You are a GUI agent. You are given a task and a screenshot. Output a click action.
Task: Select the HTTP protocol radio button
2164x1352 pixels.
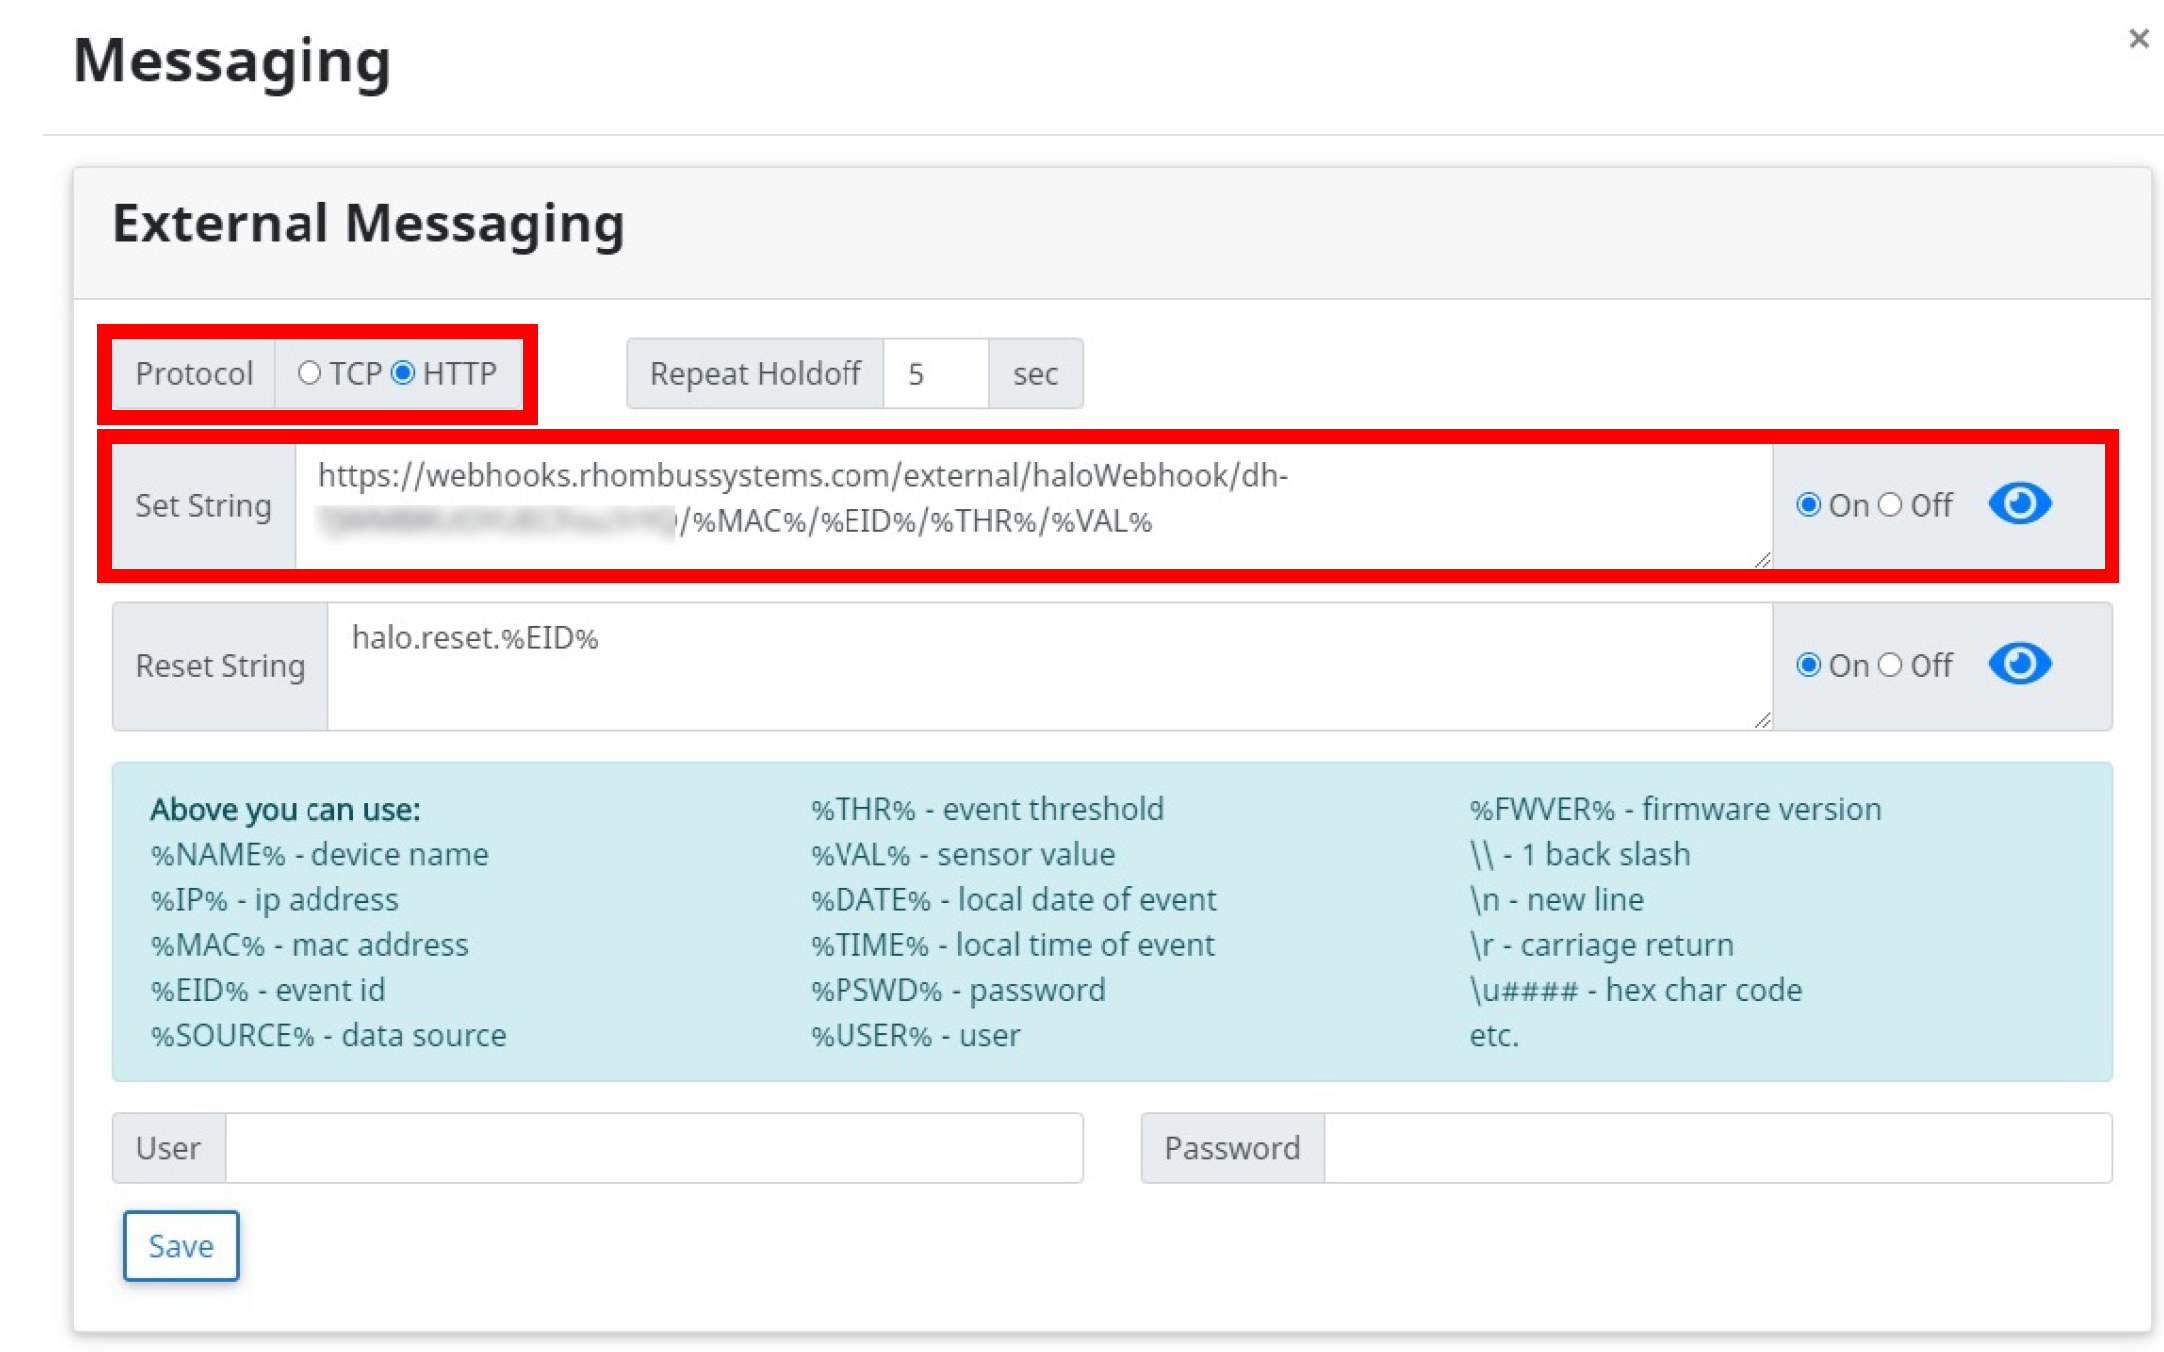coord(403,373)
